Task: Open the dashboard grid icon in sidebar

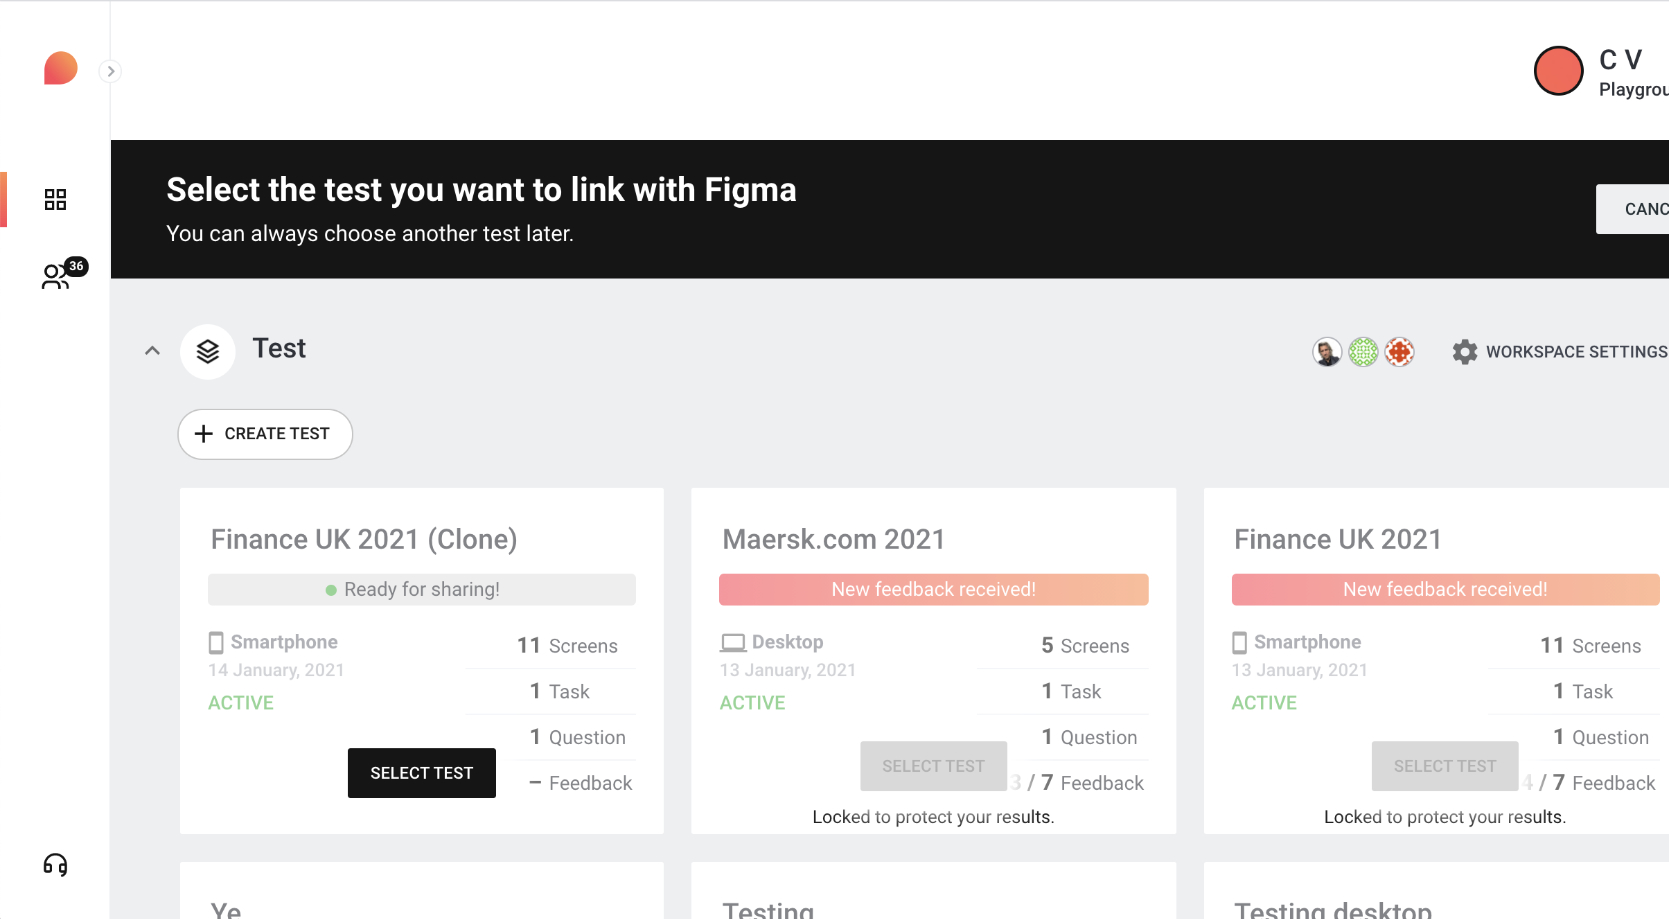Action: point(55,200)
